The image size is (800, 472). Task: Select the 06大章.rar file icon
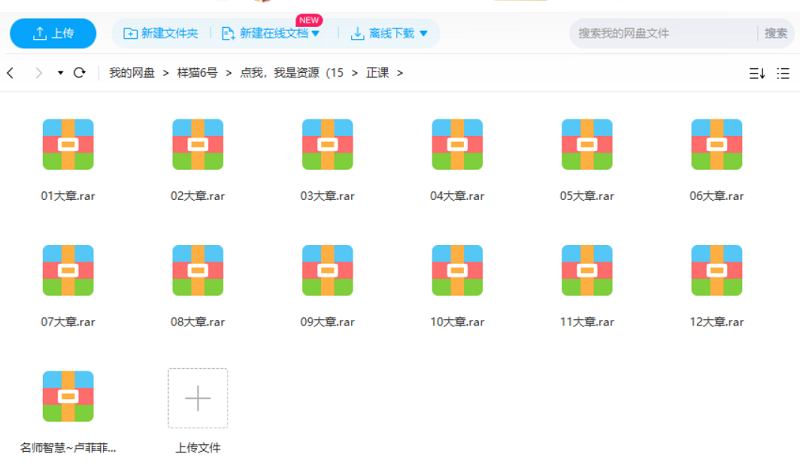(x=716, y=145)
